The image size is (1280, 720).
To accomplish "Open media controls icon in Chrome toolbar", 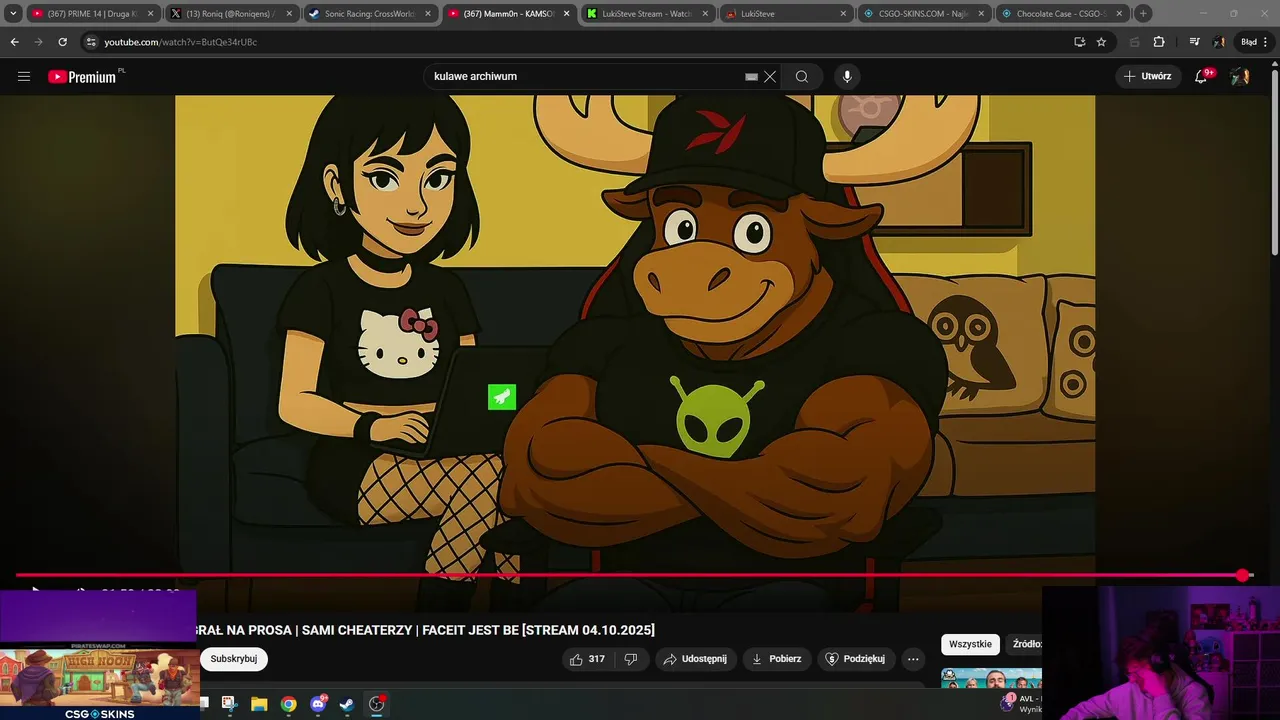I will pyautogui.click(x=1194, y=42).
